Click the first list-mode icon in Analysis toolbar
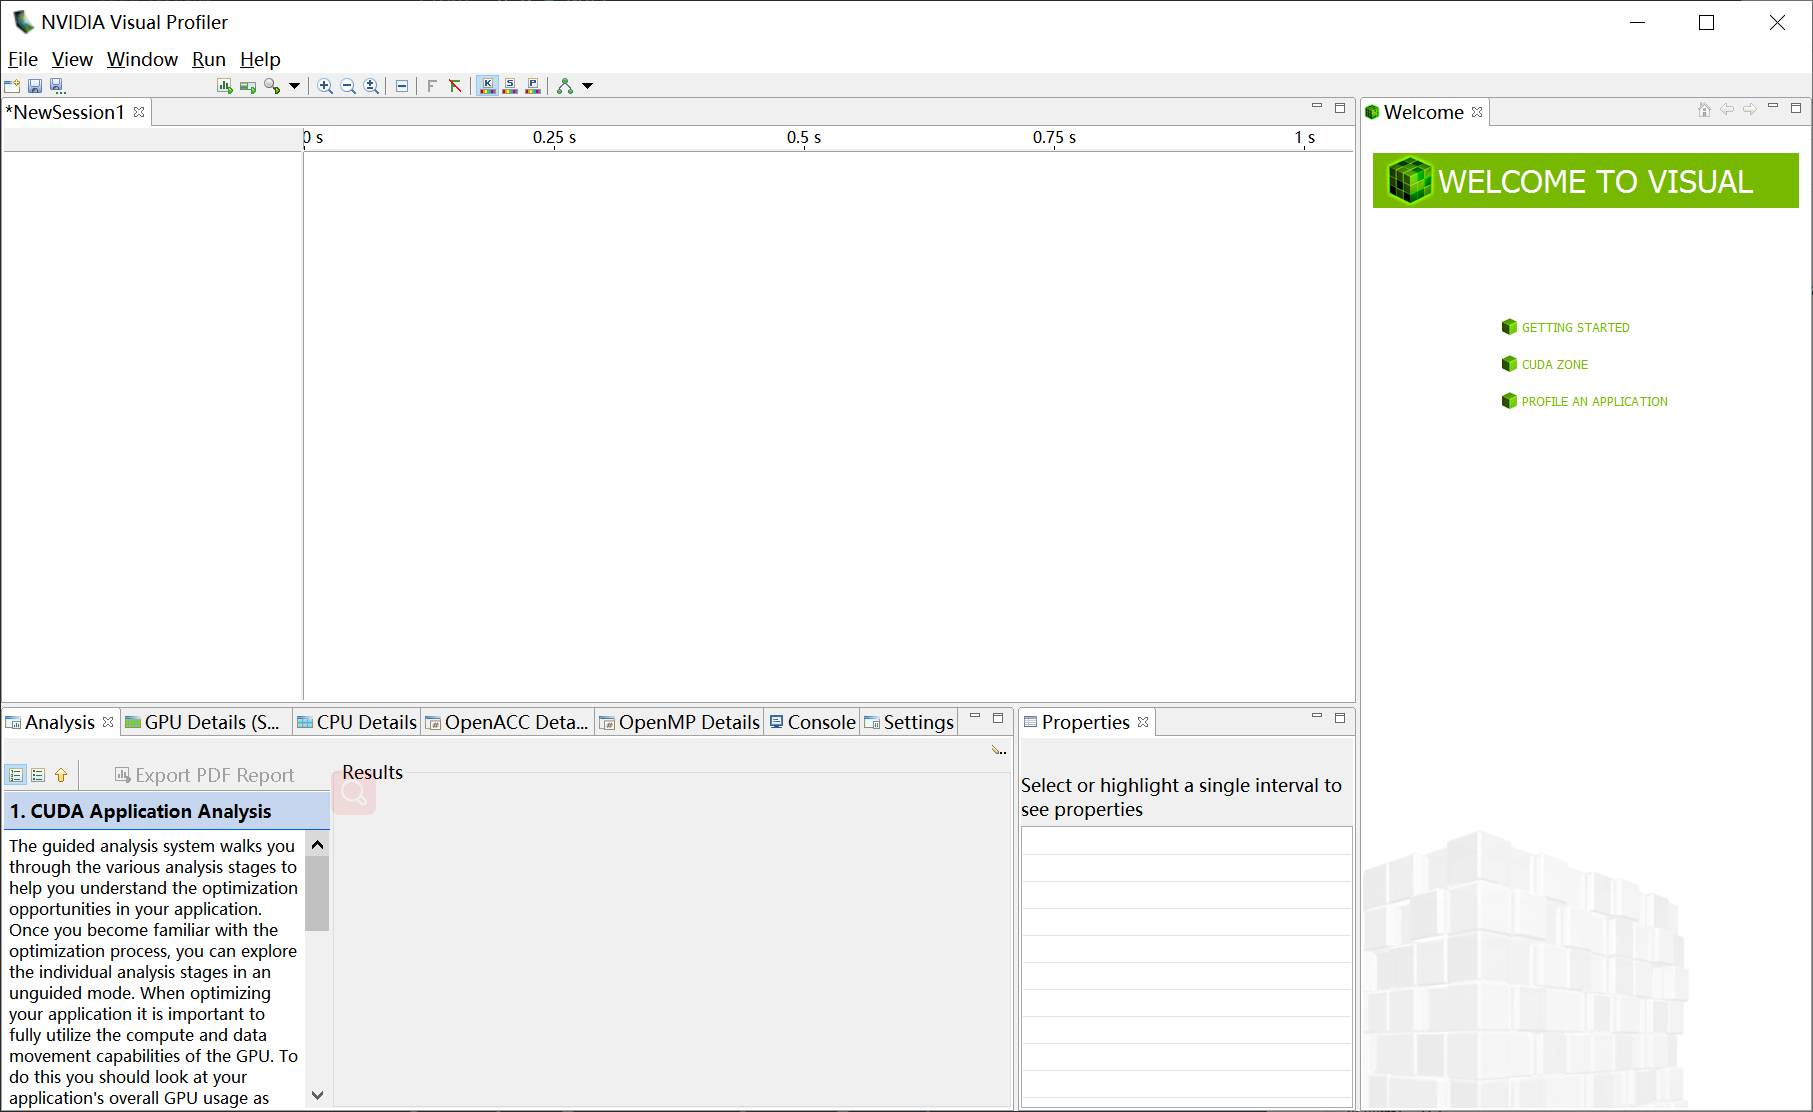The height and width of the screenshot is (1112, 1813). pyautogui.click(x=16, y=775)
